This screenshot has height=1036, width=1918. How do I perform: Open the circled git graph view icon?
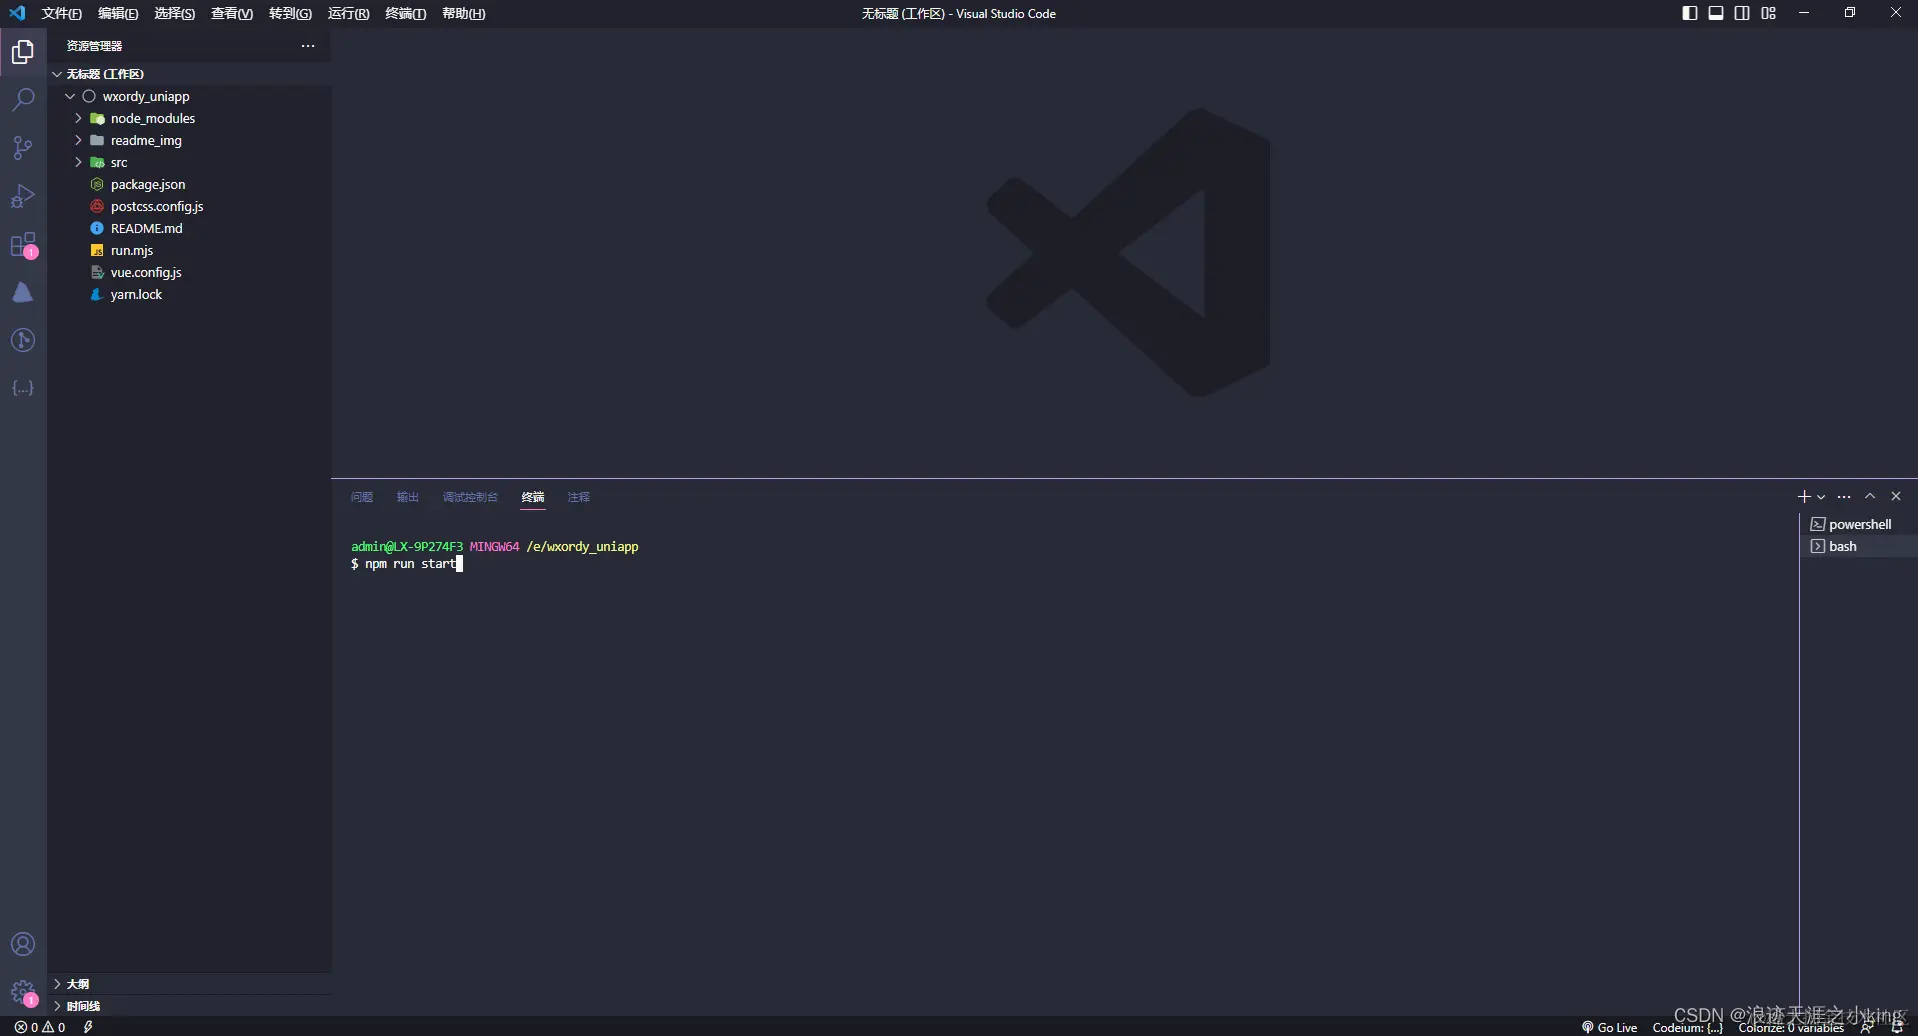[x=23, y=340]
